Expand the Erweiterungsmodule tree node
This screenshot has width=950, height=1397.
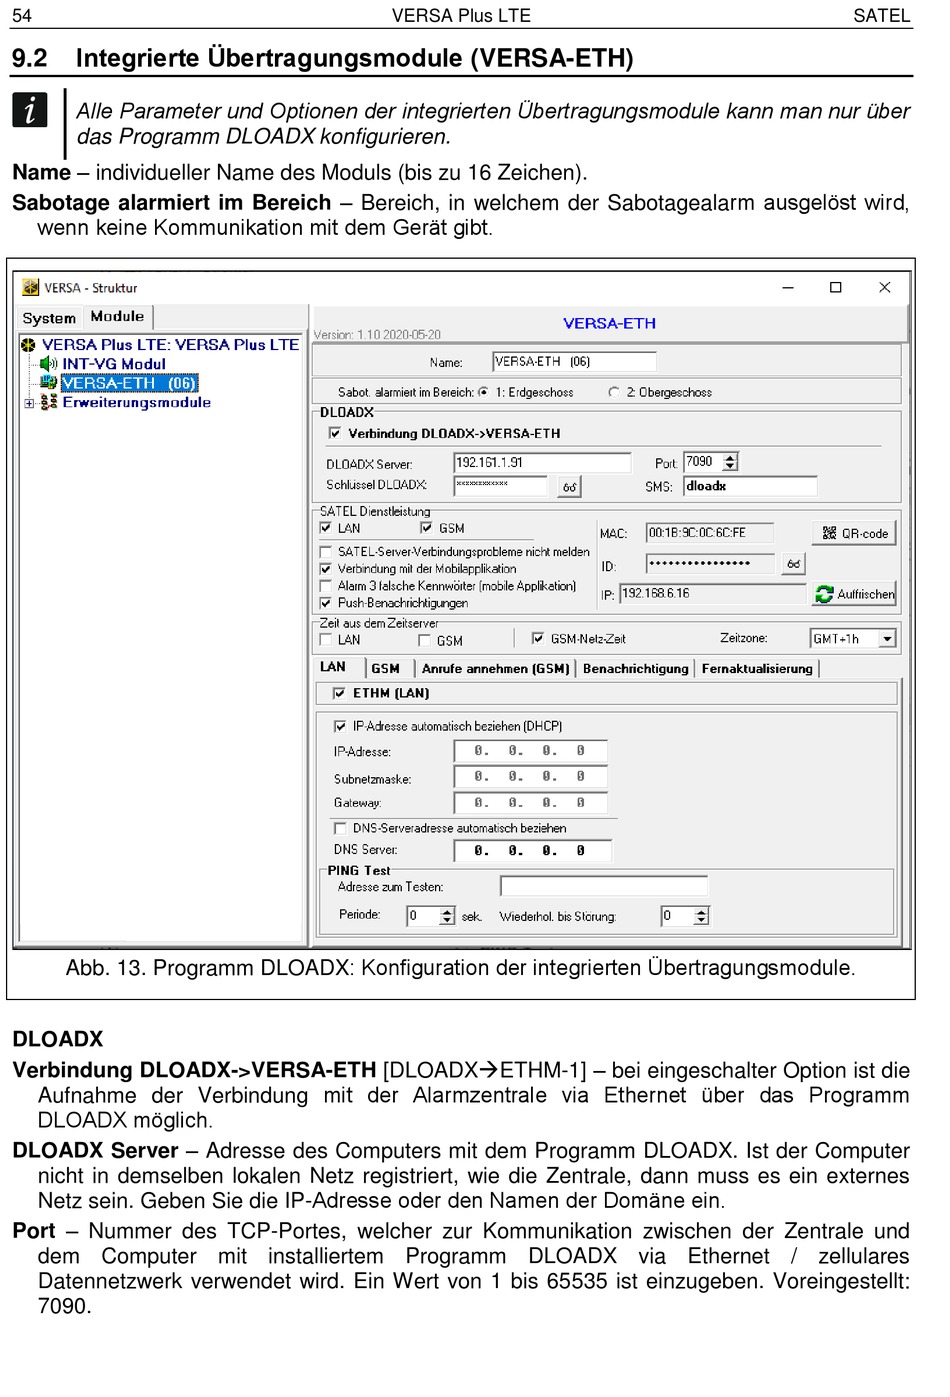tap(30, 403)
